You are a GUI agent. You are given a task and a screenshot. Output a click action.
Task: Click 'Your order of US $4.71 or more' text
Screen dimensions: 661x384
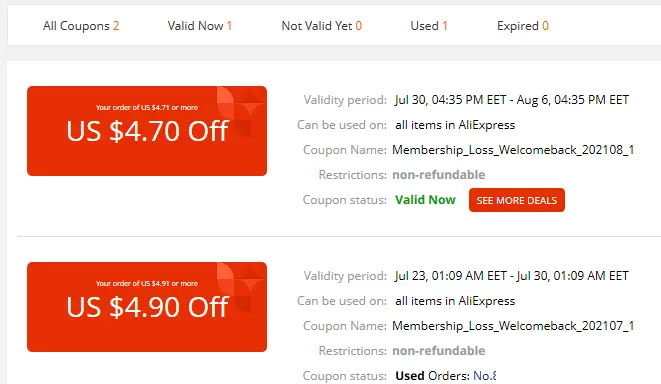(147, 107)
